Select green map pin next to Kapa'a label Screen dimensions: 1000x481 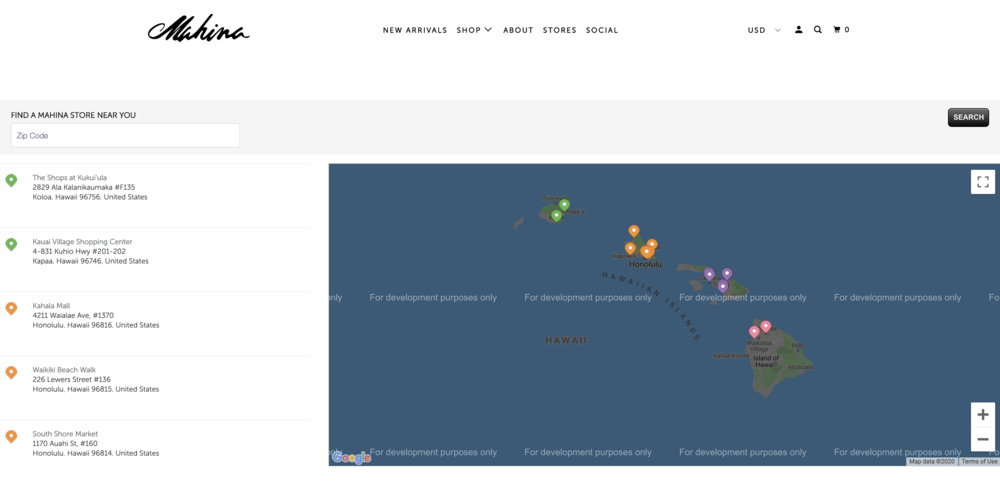564,204
